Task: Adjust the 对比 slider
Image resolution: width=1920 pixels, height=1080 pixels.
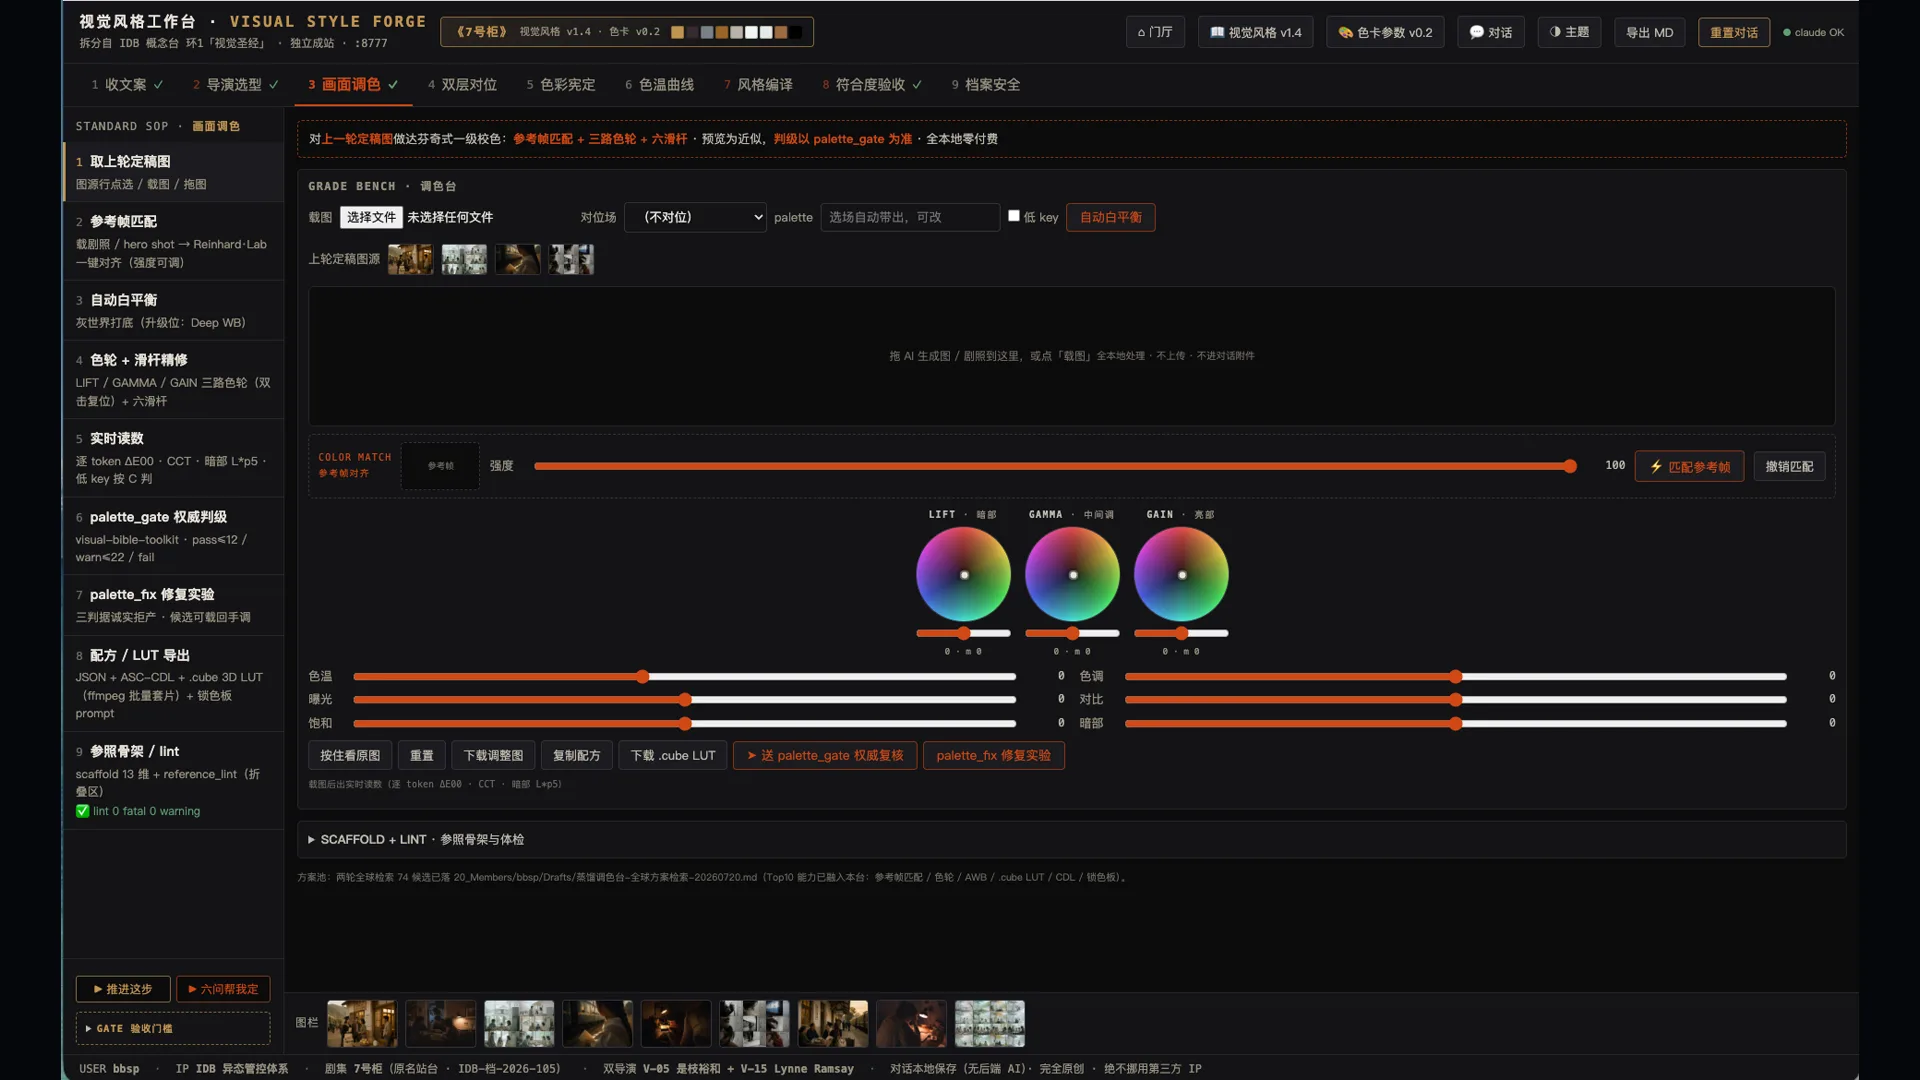Action: [1456, 700]
